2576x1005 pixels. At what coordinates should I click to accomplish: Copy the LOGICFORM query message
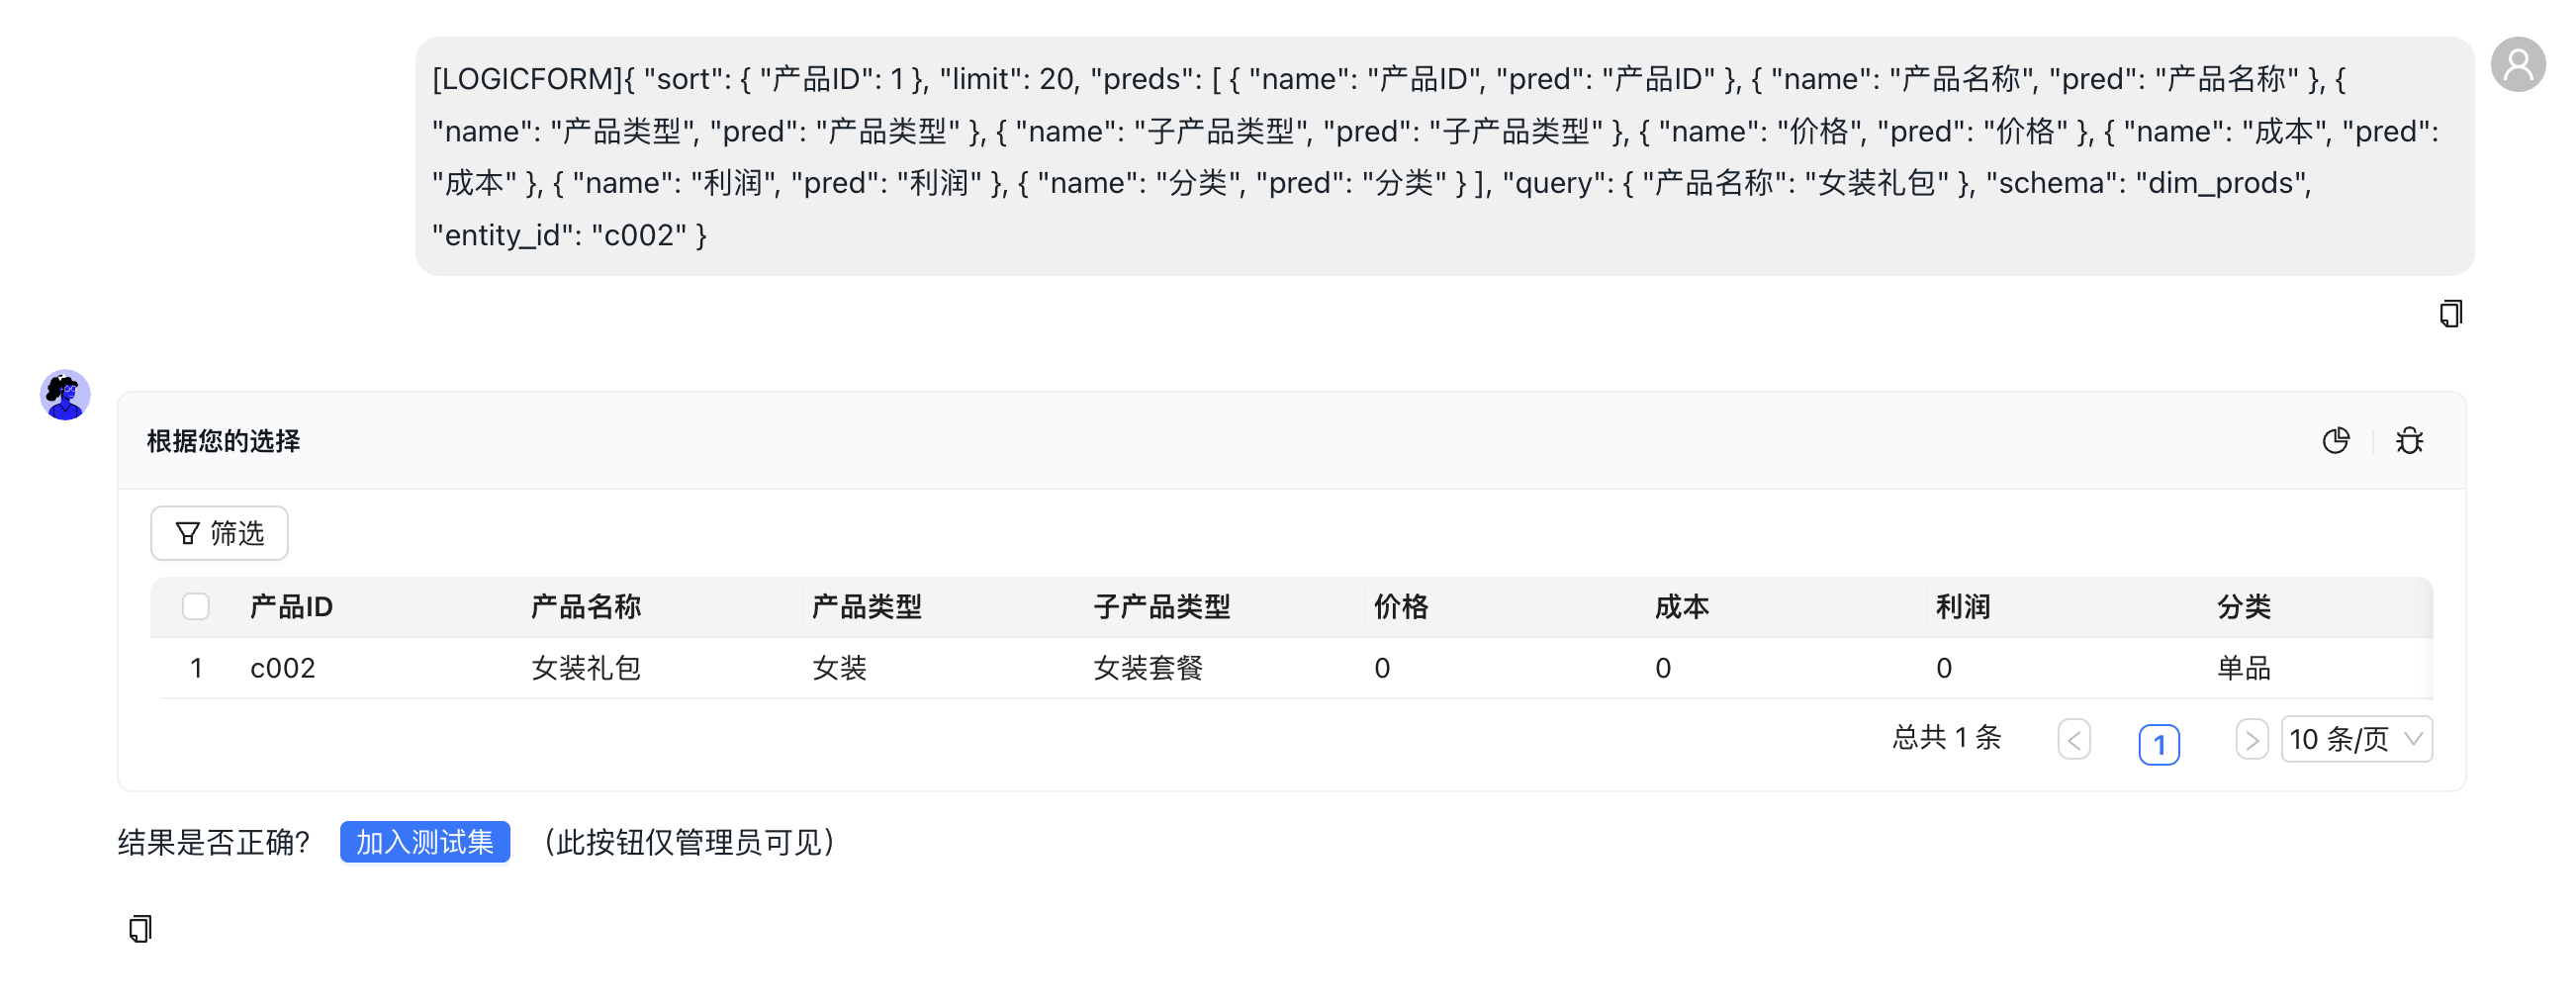click(x=2451, y=313)
